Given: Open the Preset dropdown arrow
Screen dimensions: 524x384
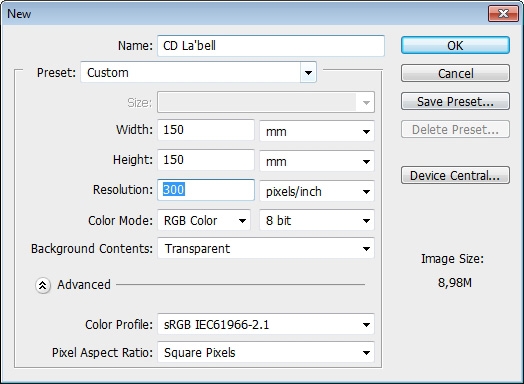Looking at the screenshot, I should coord(308,72).
